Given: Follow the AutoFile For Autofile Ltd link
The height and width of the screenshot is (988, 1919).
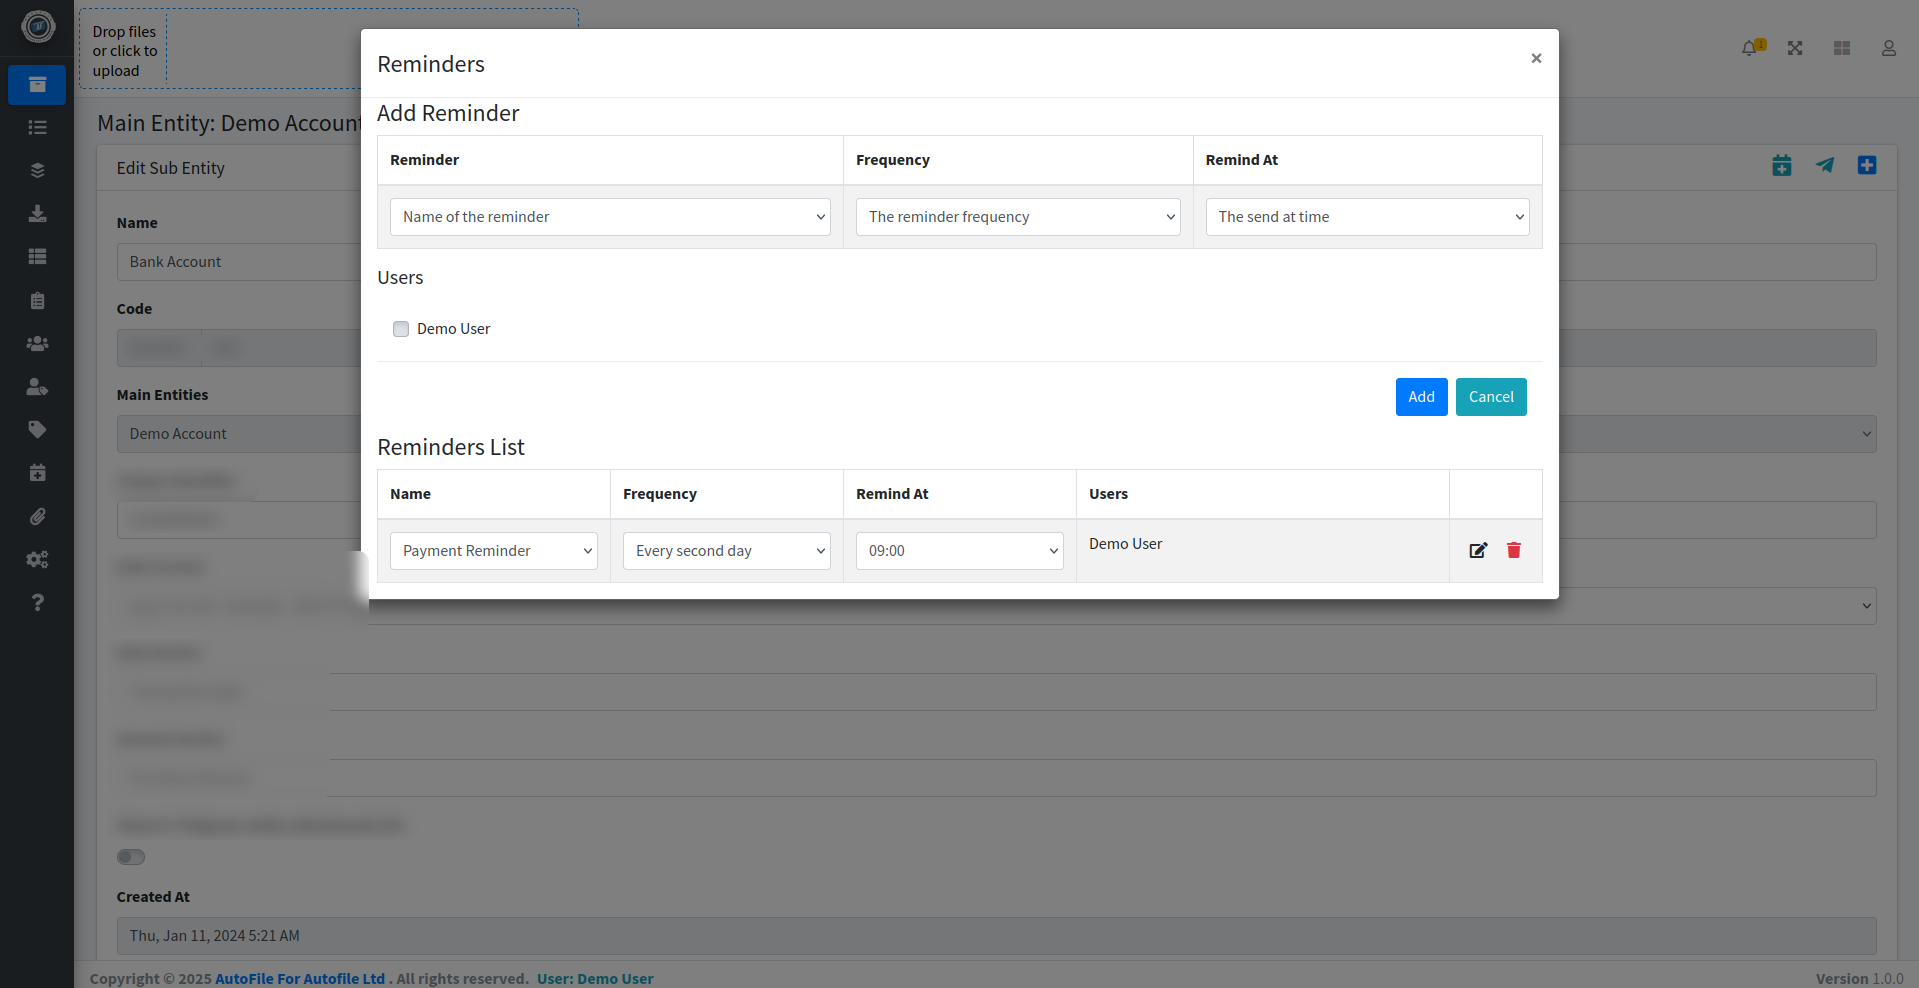Looking at the screenshot, I should coord(300,978).
